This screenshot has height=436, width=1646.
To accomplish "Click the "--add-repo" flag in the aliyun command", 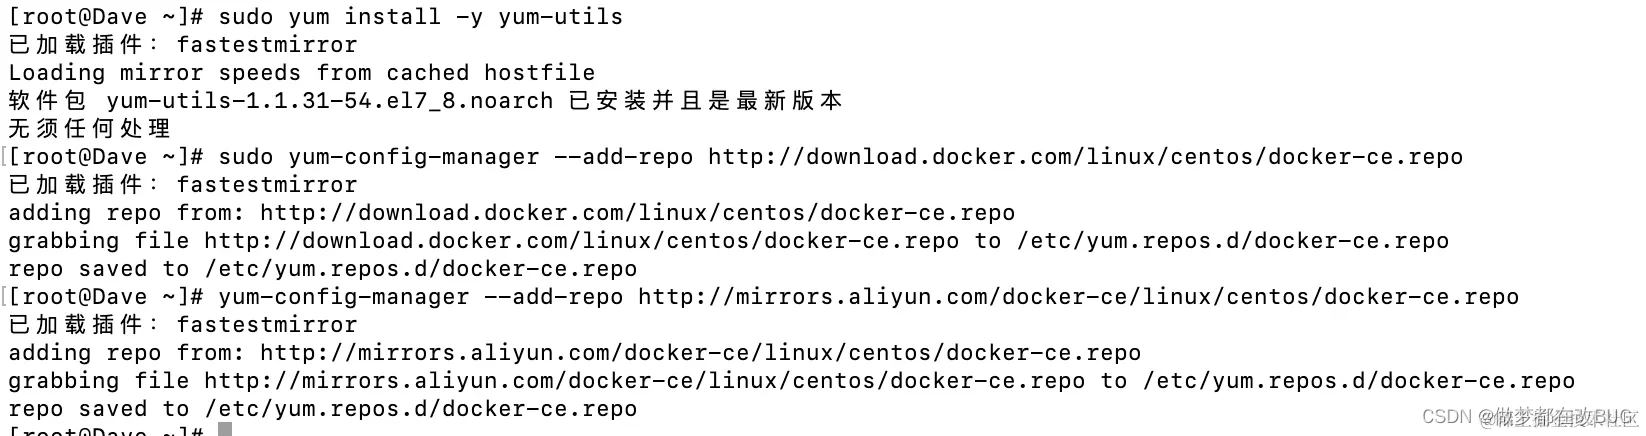I will 553,297.
